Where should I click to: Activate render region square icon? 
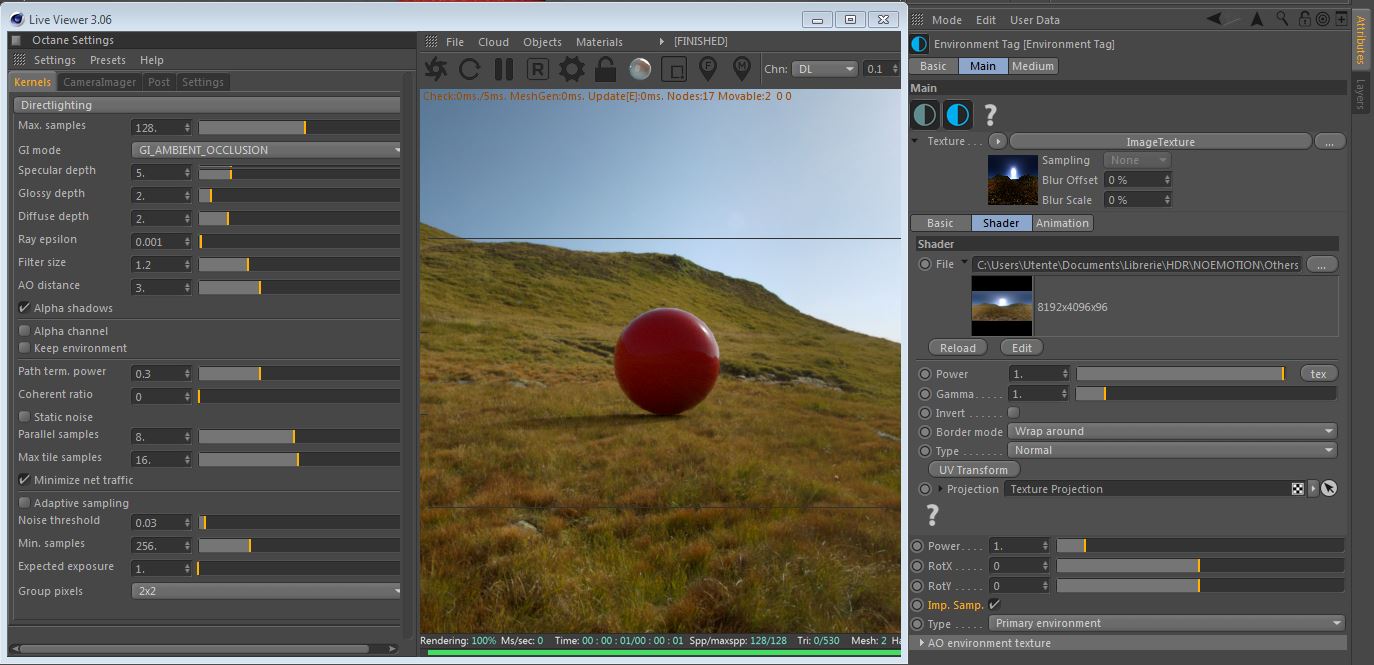pyautogui.click(x=674, y=69)
